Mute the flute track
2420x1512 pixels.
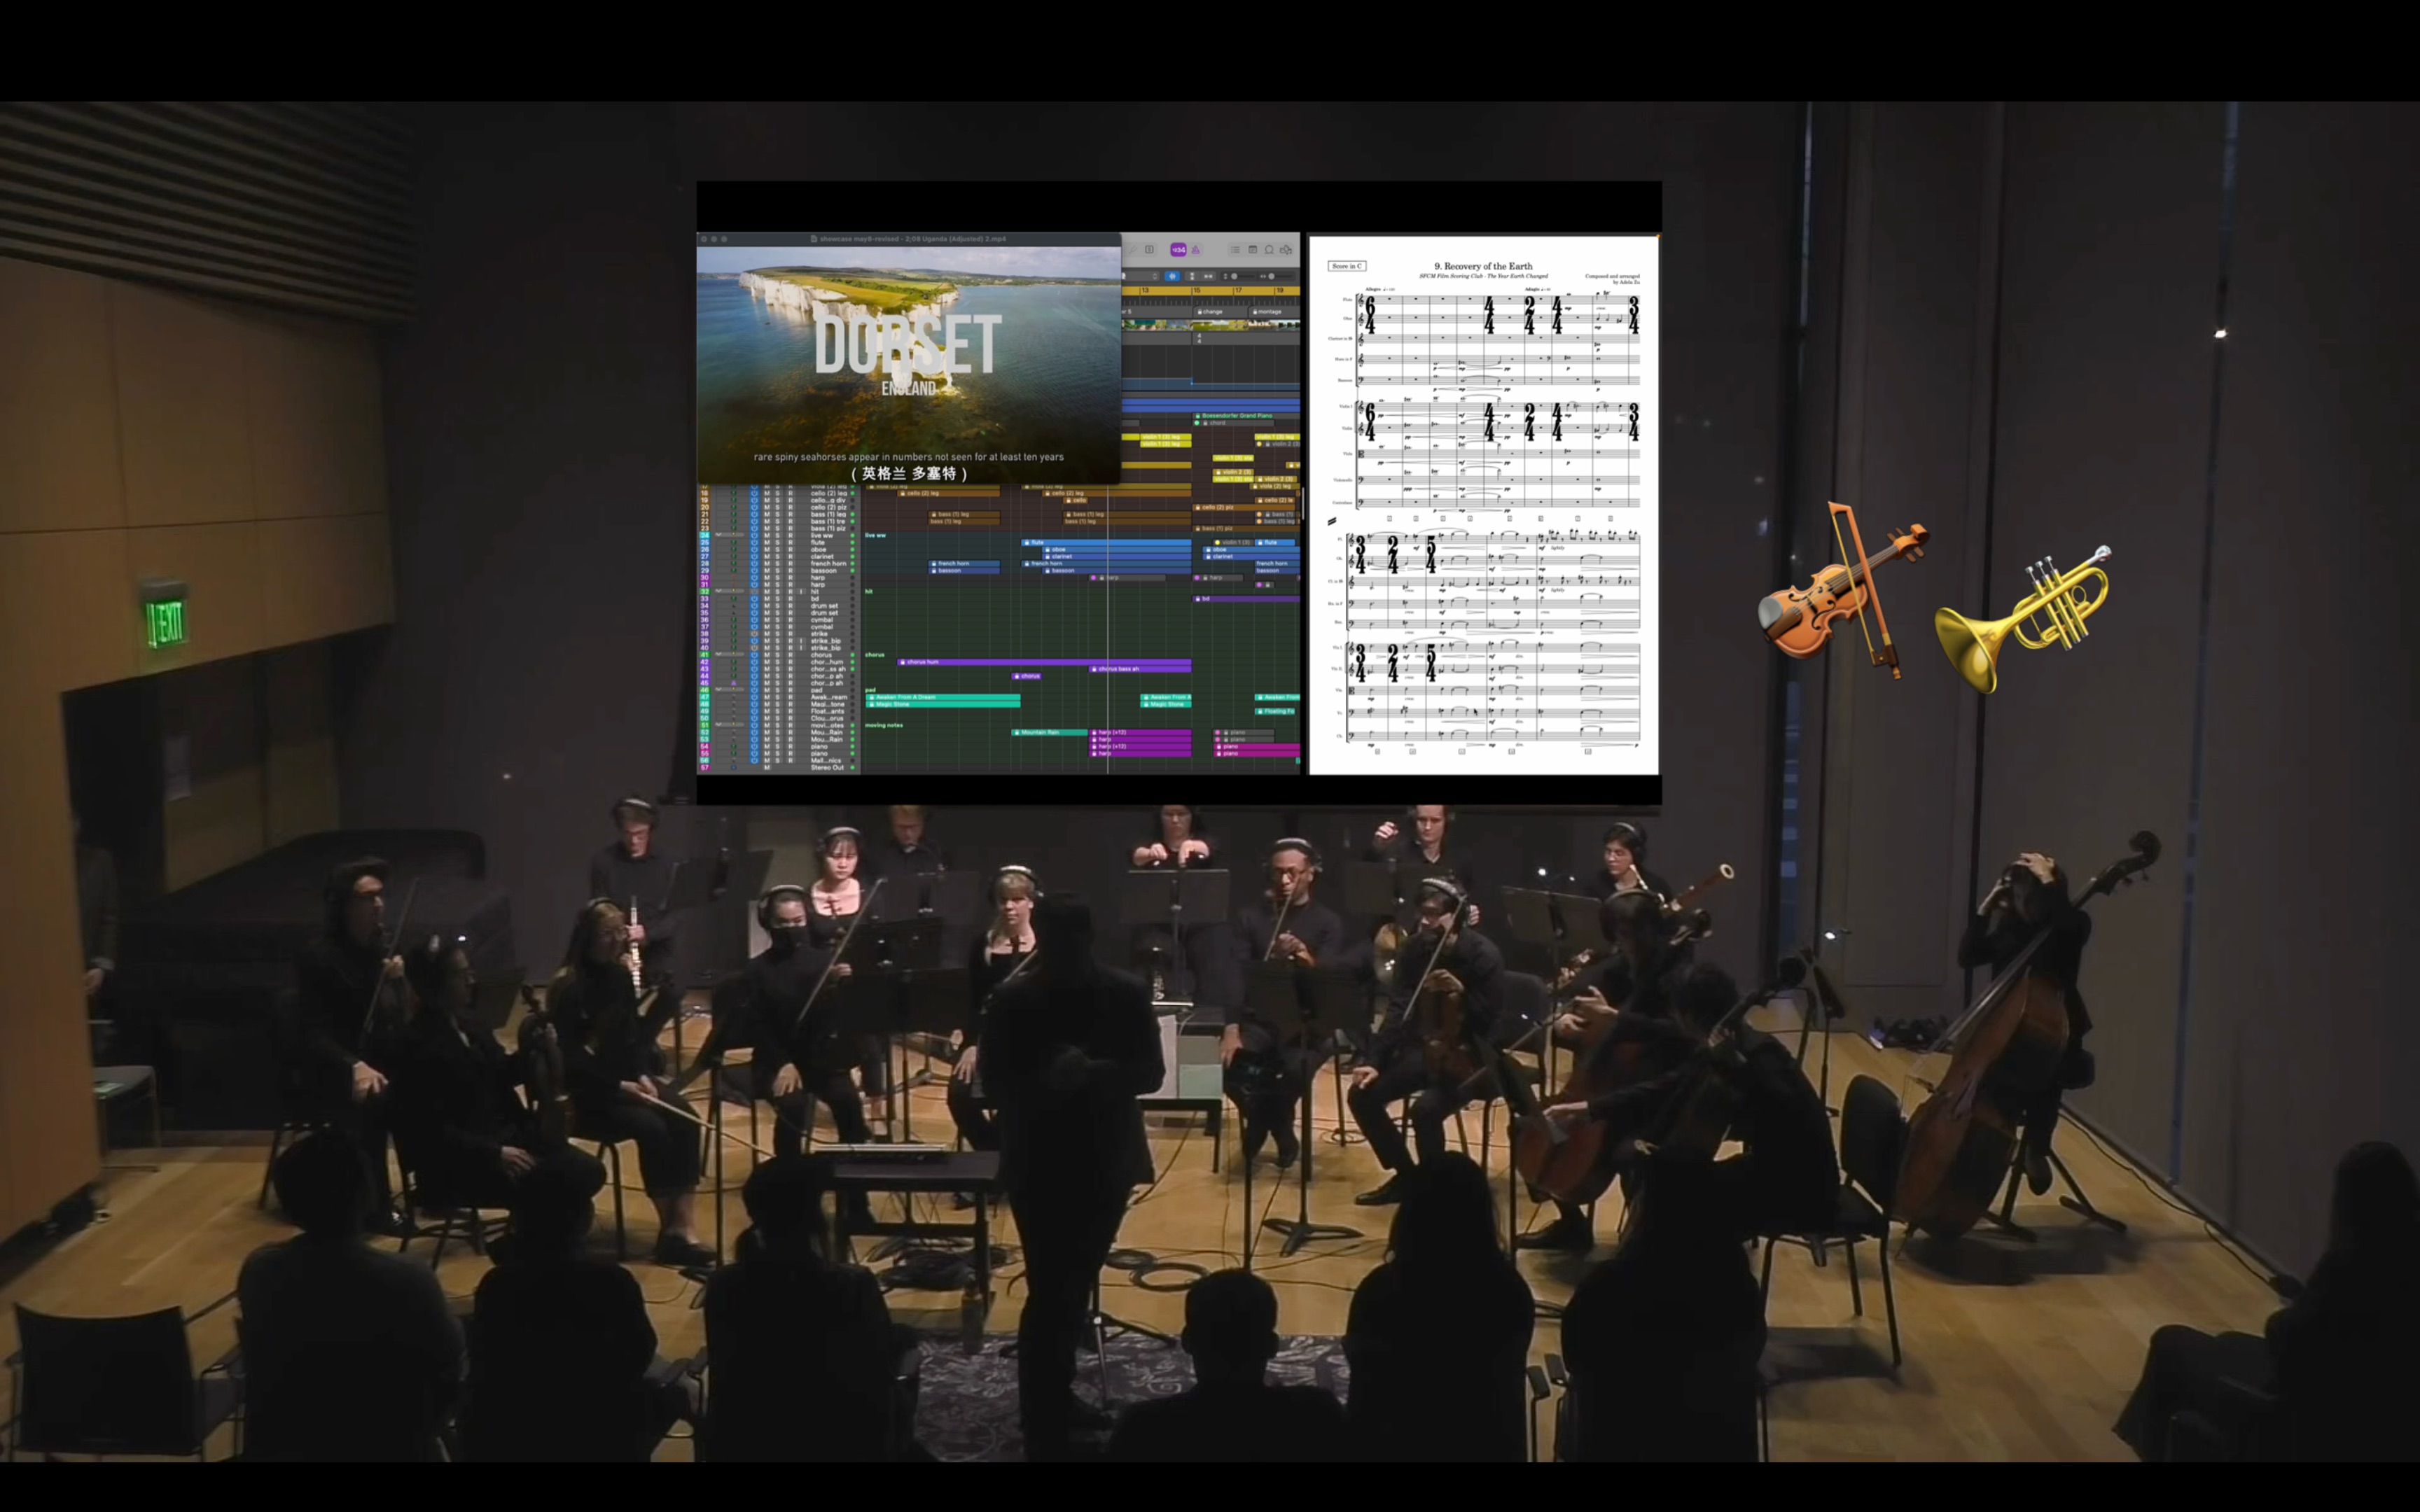767,543
